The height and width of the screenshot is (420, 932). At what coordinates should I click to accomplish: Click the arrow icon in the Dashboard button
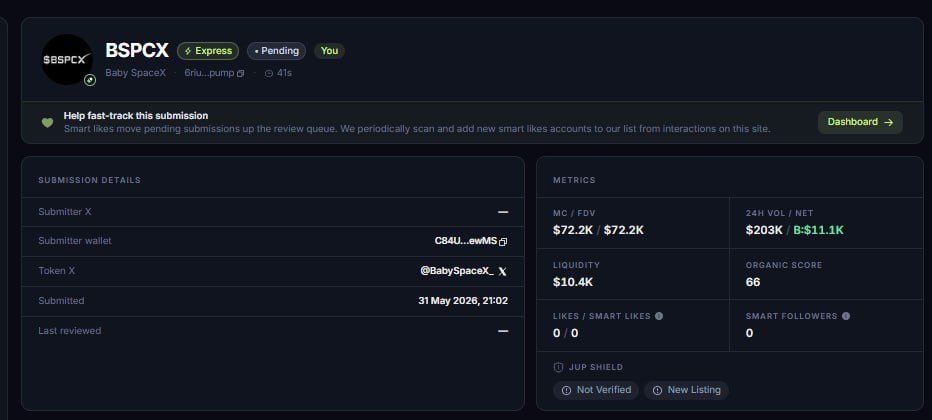coord(889,122)
